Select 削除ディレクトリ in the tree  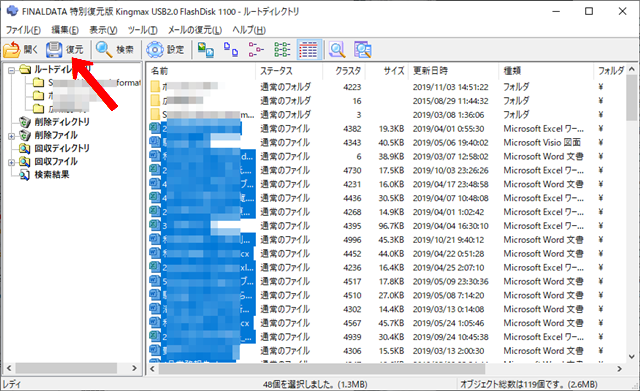pos(62,122)
